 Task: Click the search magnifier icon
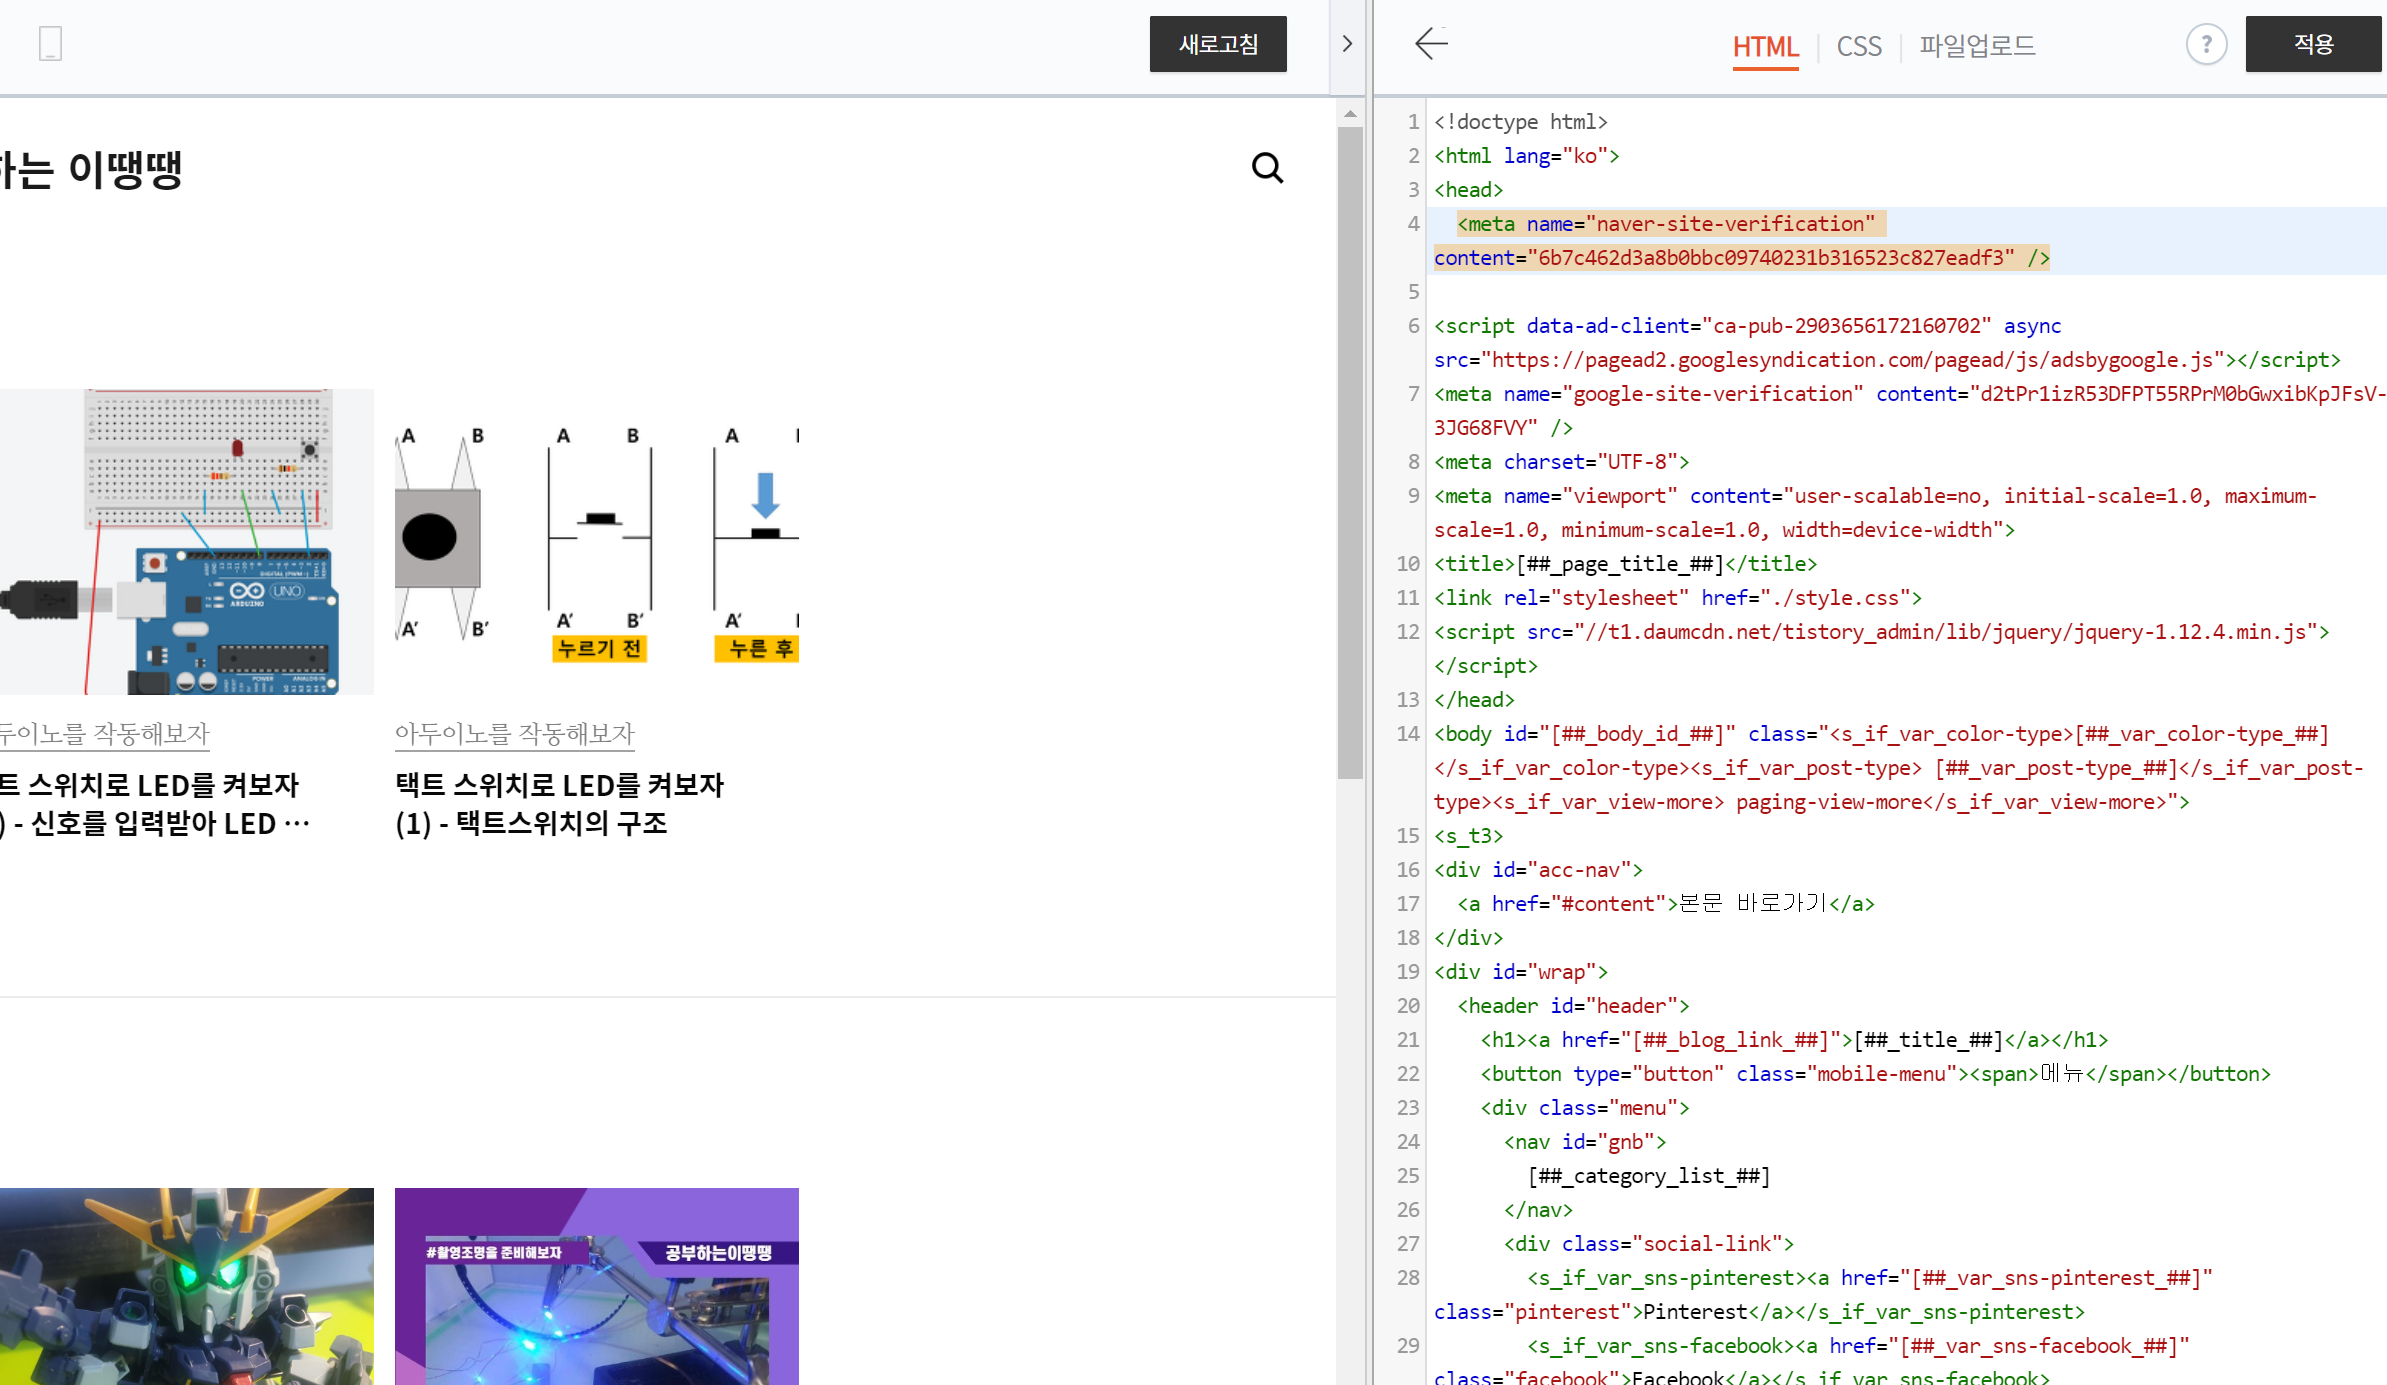[1267, 168]
